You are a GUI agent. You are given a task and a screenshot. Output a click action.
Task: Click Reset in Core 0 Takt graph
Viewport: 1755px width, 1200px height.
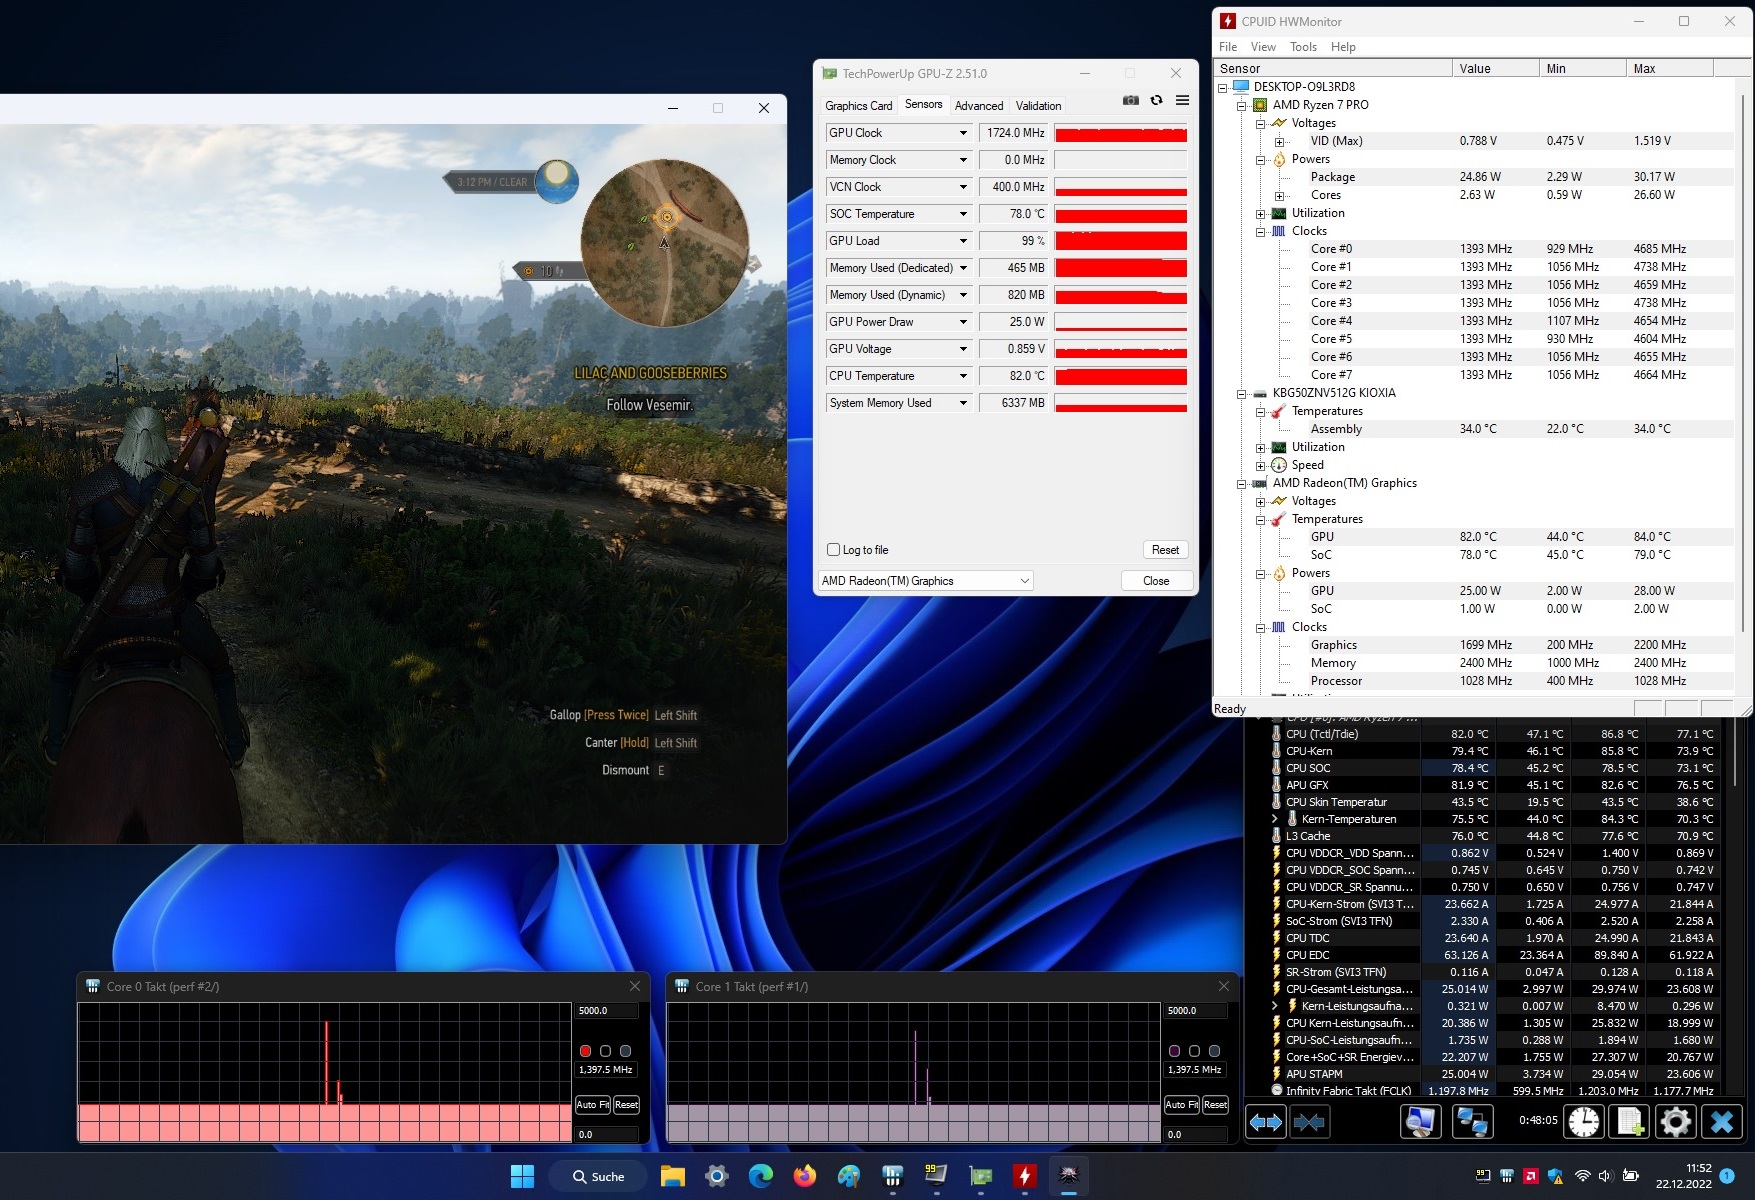pos(626,1105)
